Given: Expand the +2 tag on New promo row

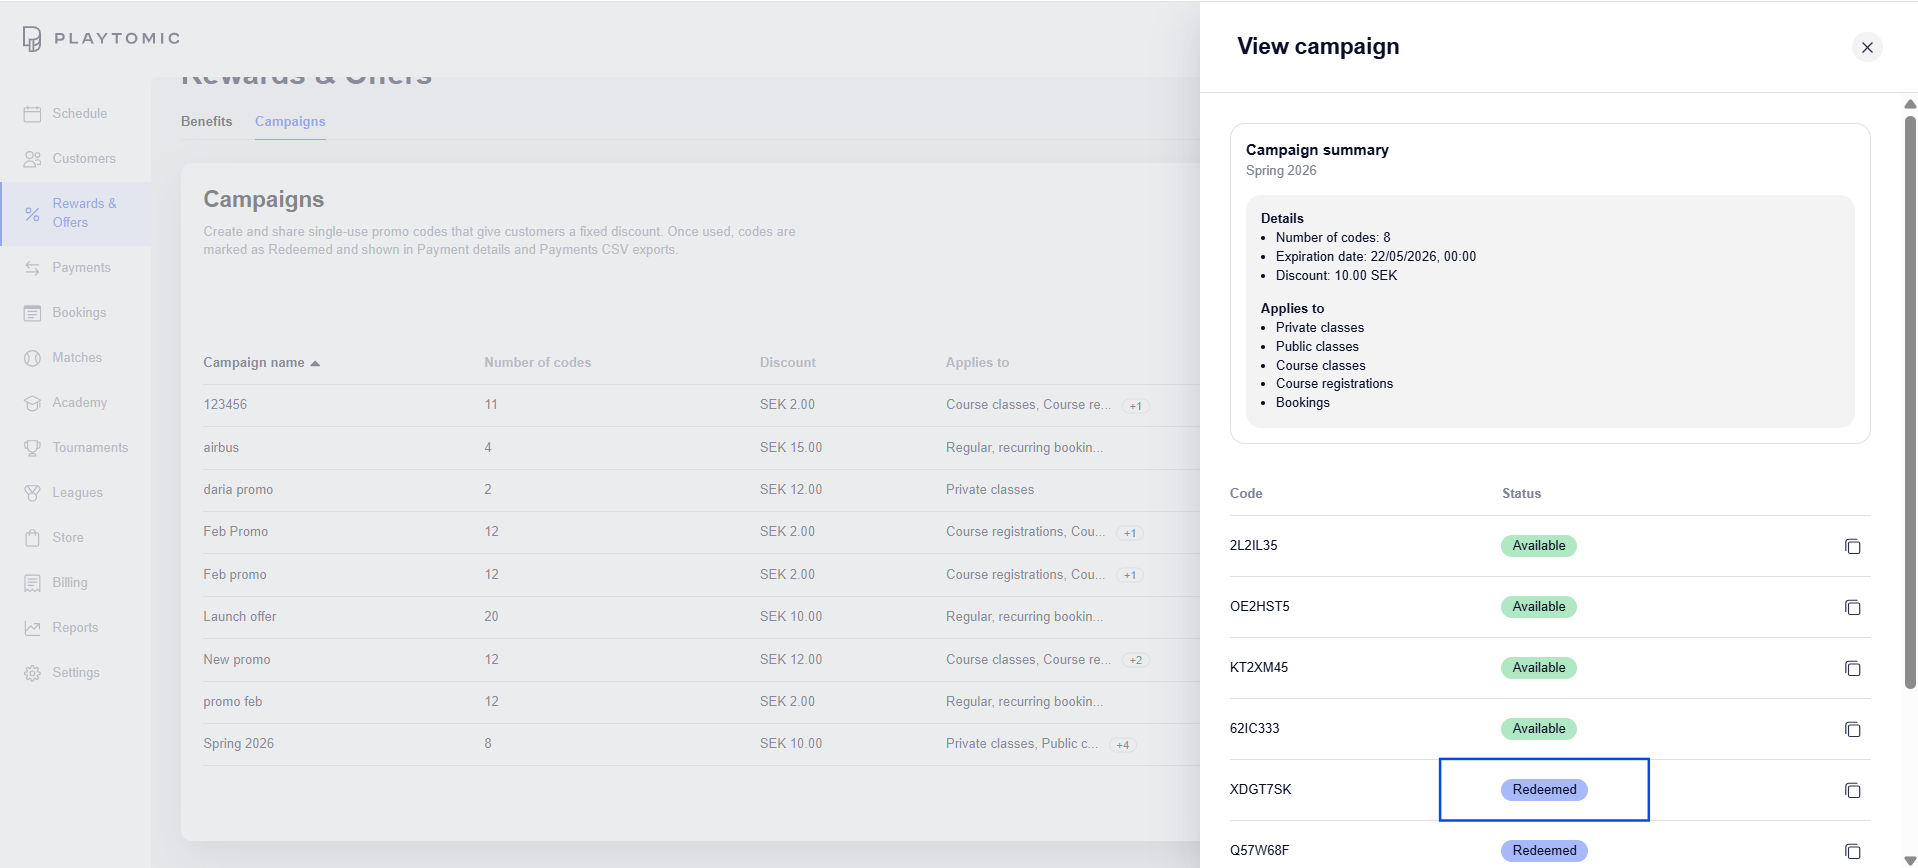Looking at the screenshot, I should (x=1135, y=660).
